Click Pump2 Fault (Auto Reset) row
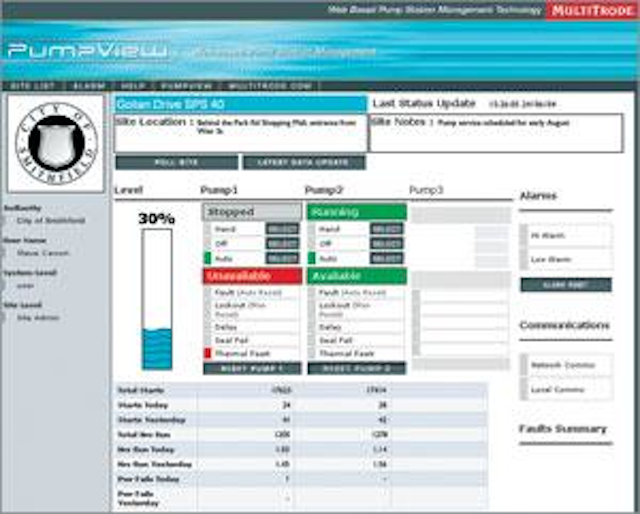Image resolution: width=640 pixels, height=514 pixels. coord(356,292)
